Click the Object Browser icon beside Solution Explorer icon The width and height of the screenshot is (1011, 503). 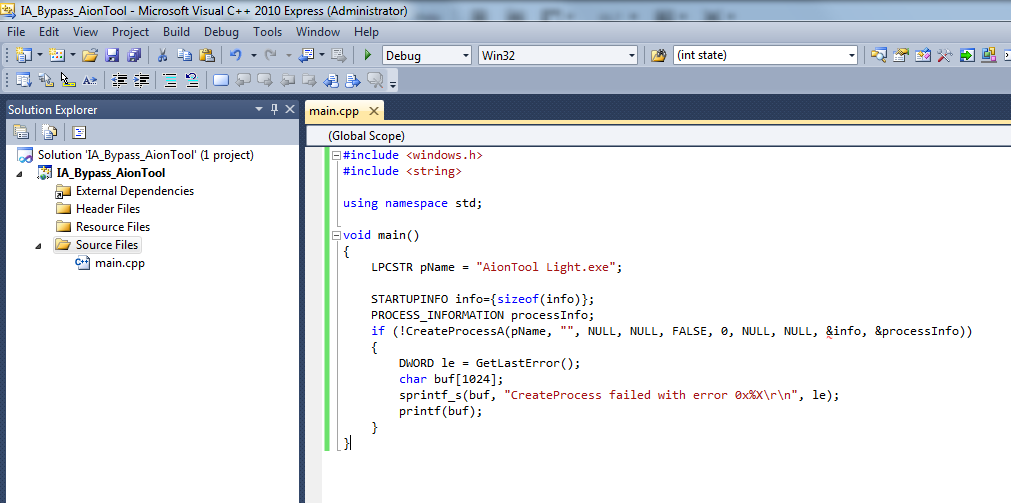click(x=923, y=55)
